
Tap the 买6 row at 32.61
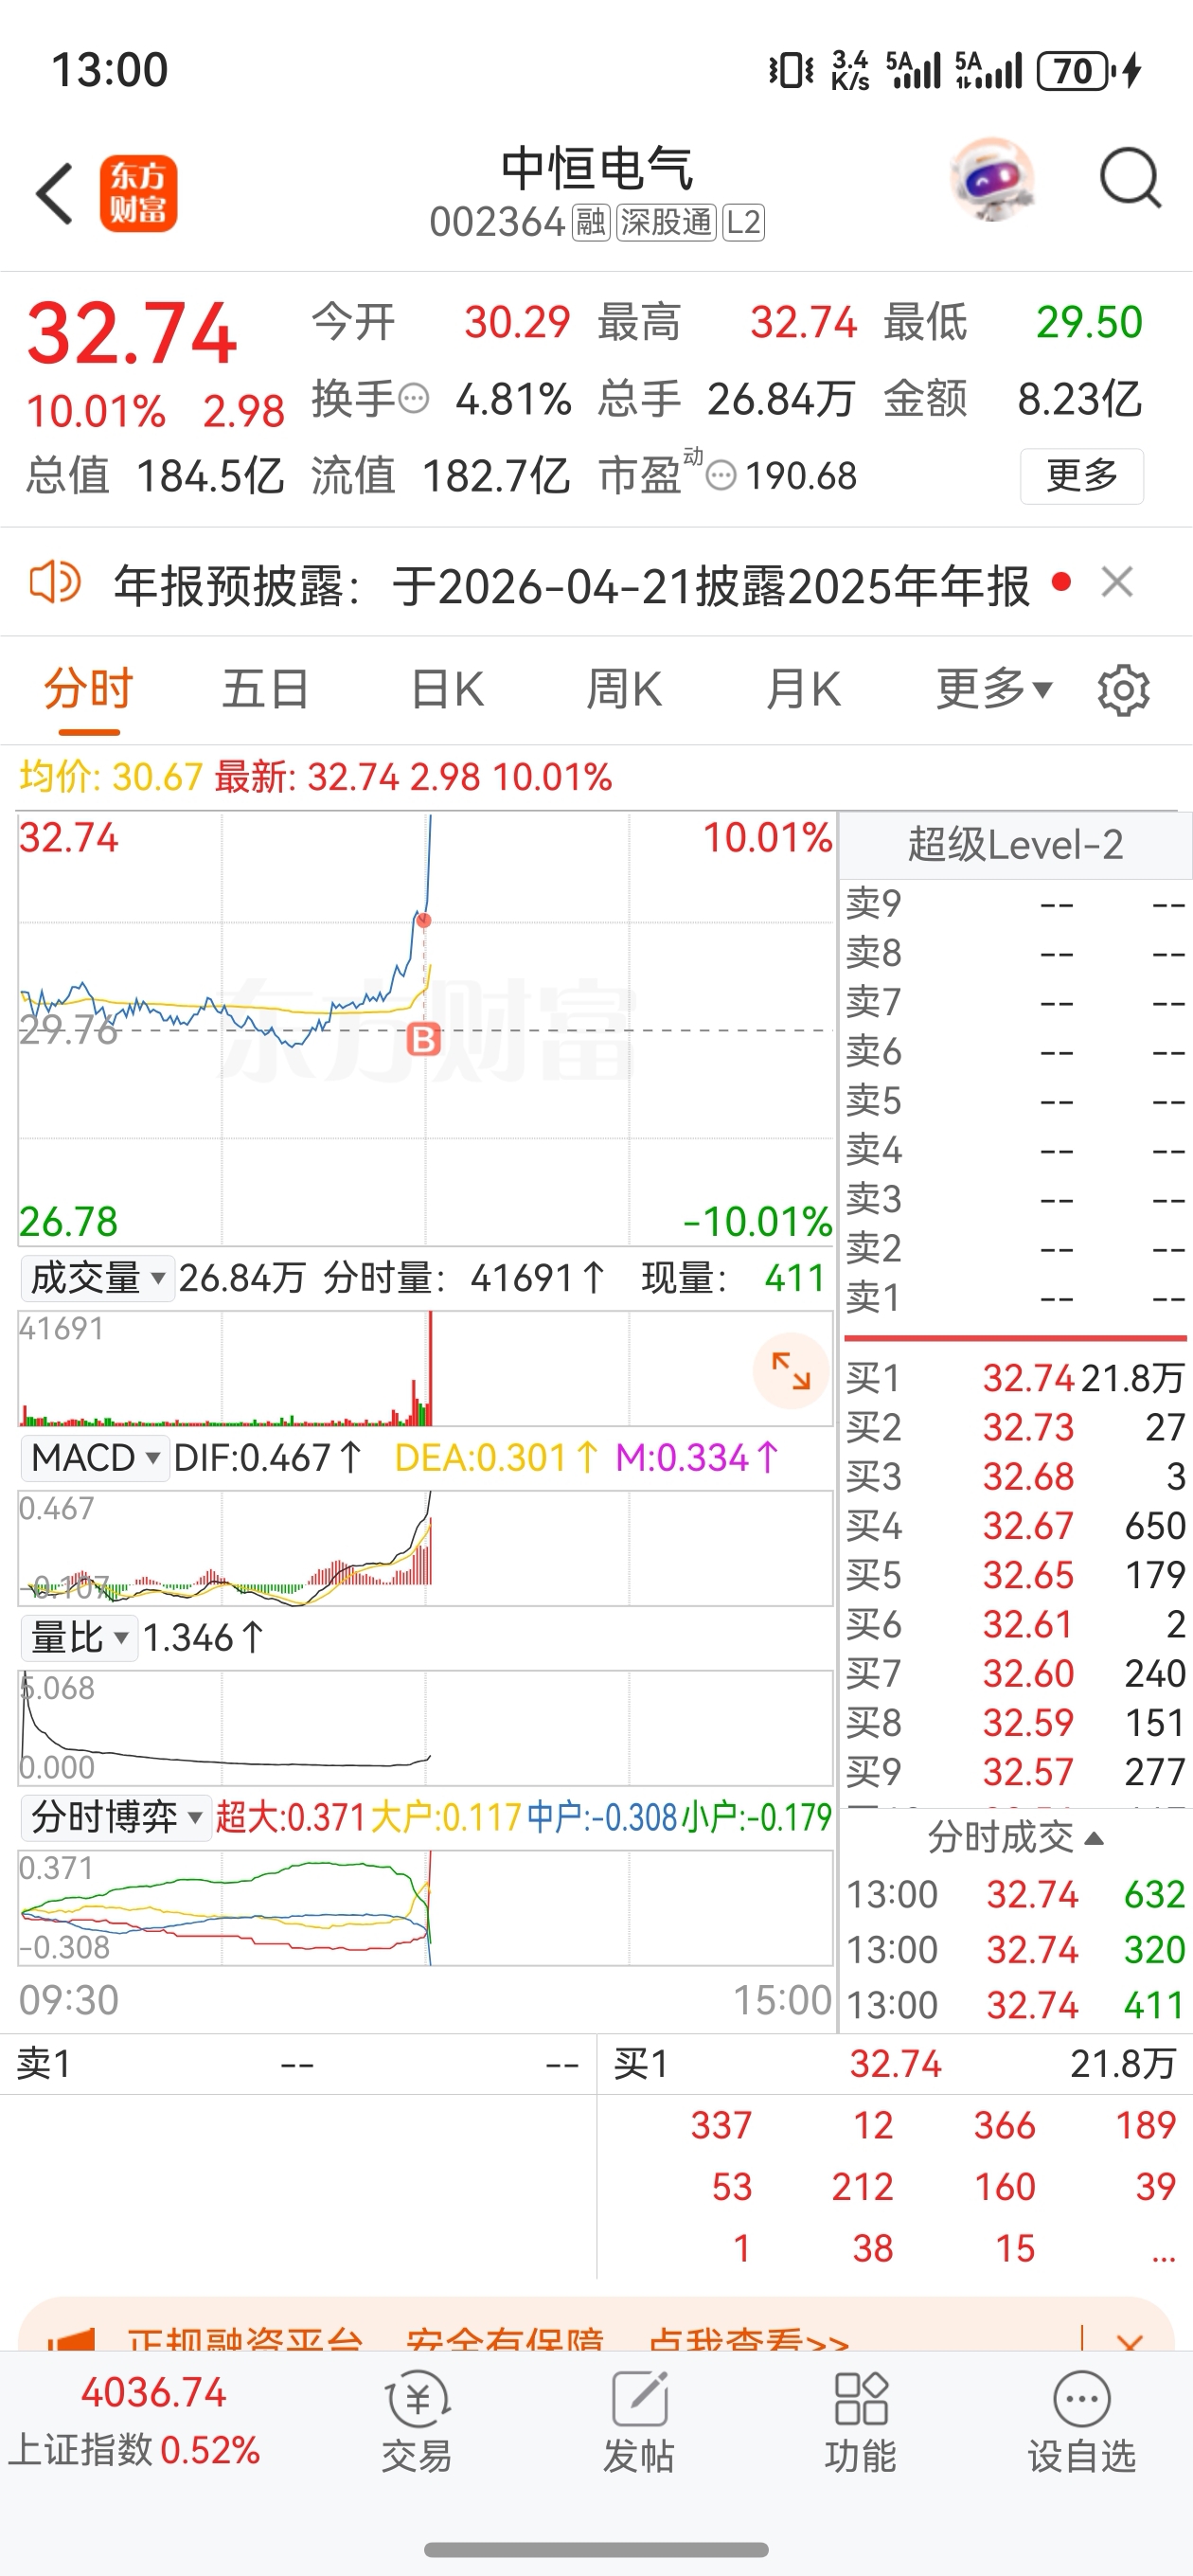click(x=1015, y=1624)
